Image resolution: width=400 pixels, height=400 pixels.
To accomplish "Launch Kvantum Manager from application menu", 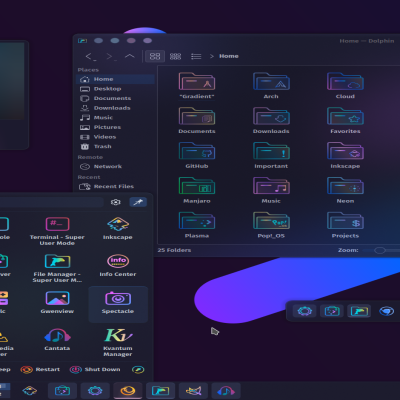I will 118,342.
